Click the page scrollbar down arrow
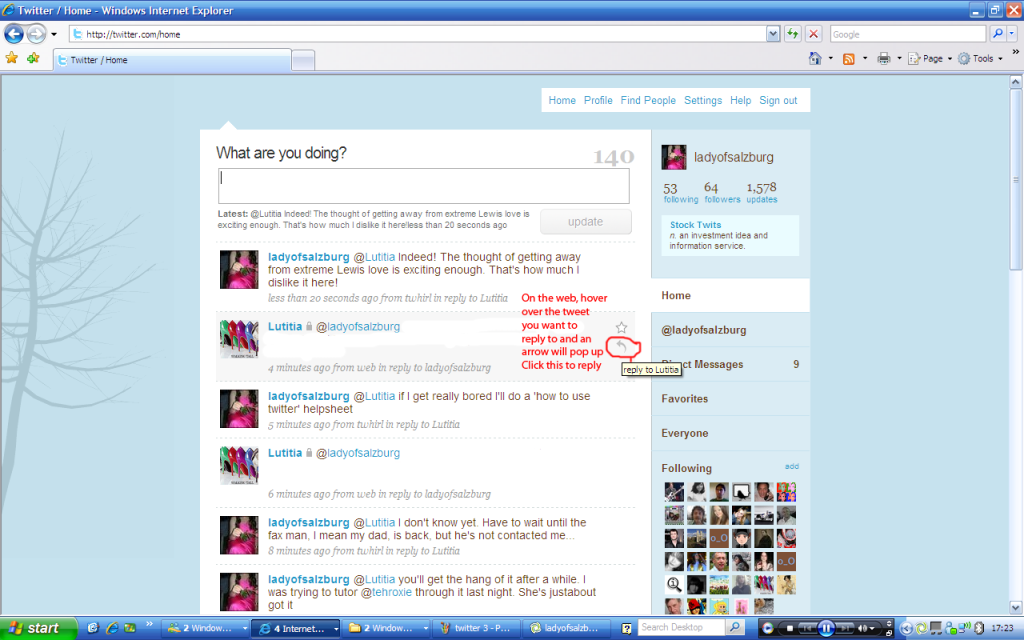 coord(1016,608)
